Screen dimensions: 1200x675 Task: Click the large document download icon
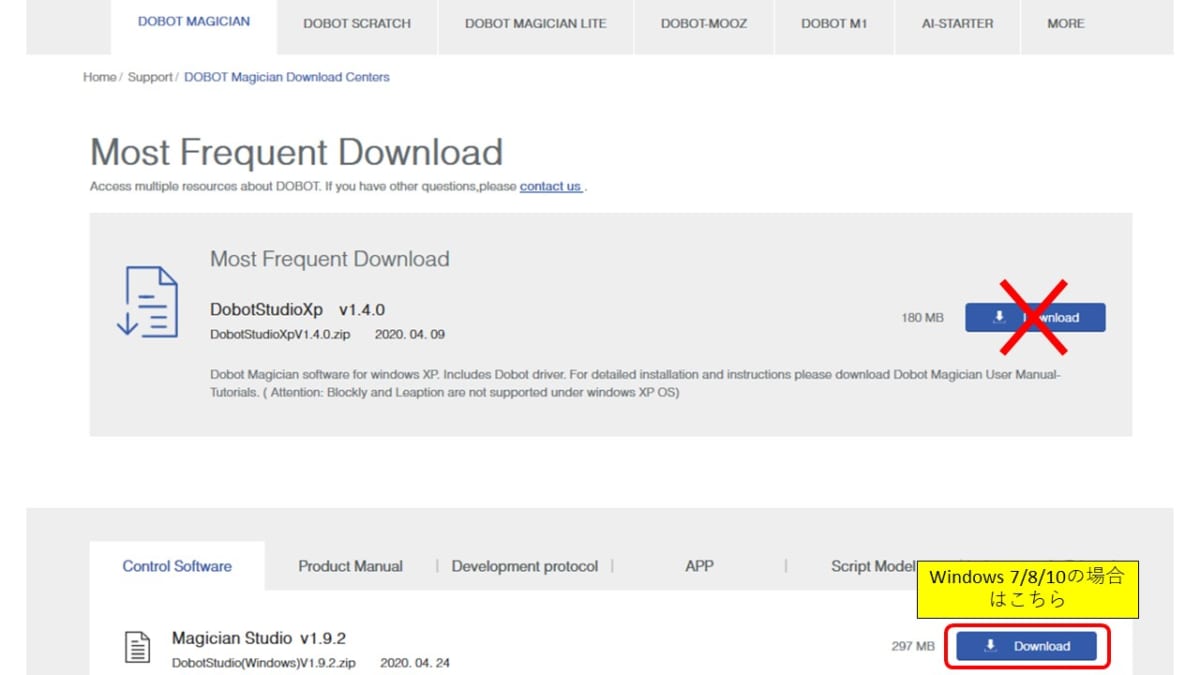coord(147,302)
